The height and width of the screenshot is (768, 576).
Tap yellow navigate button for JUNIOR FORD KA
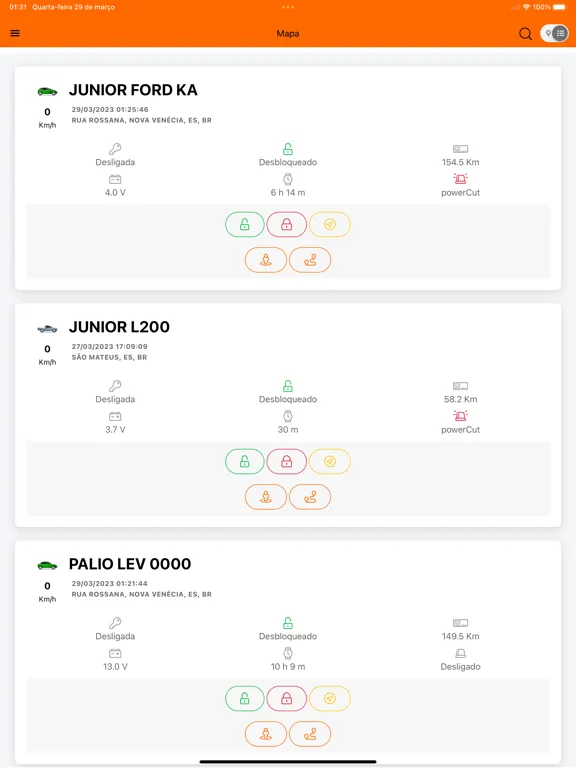(330, 225)
